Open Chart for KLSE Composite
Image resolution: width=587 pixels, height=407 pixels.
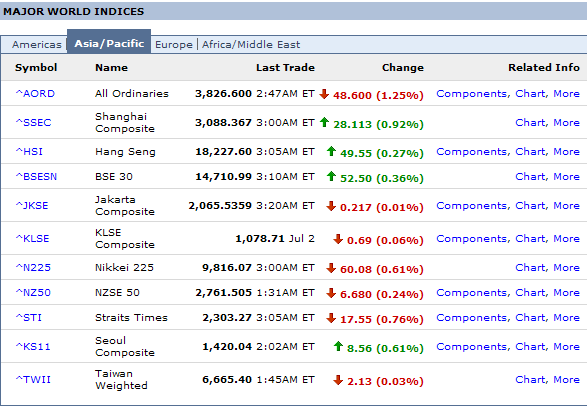coord(532,239)
